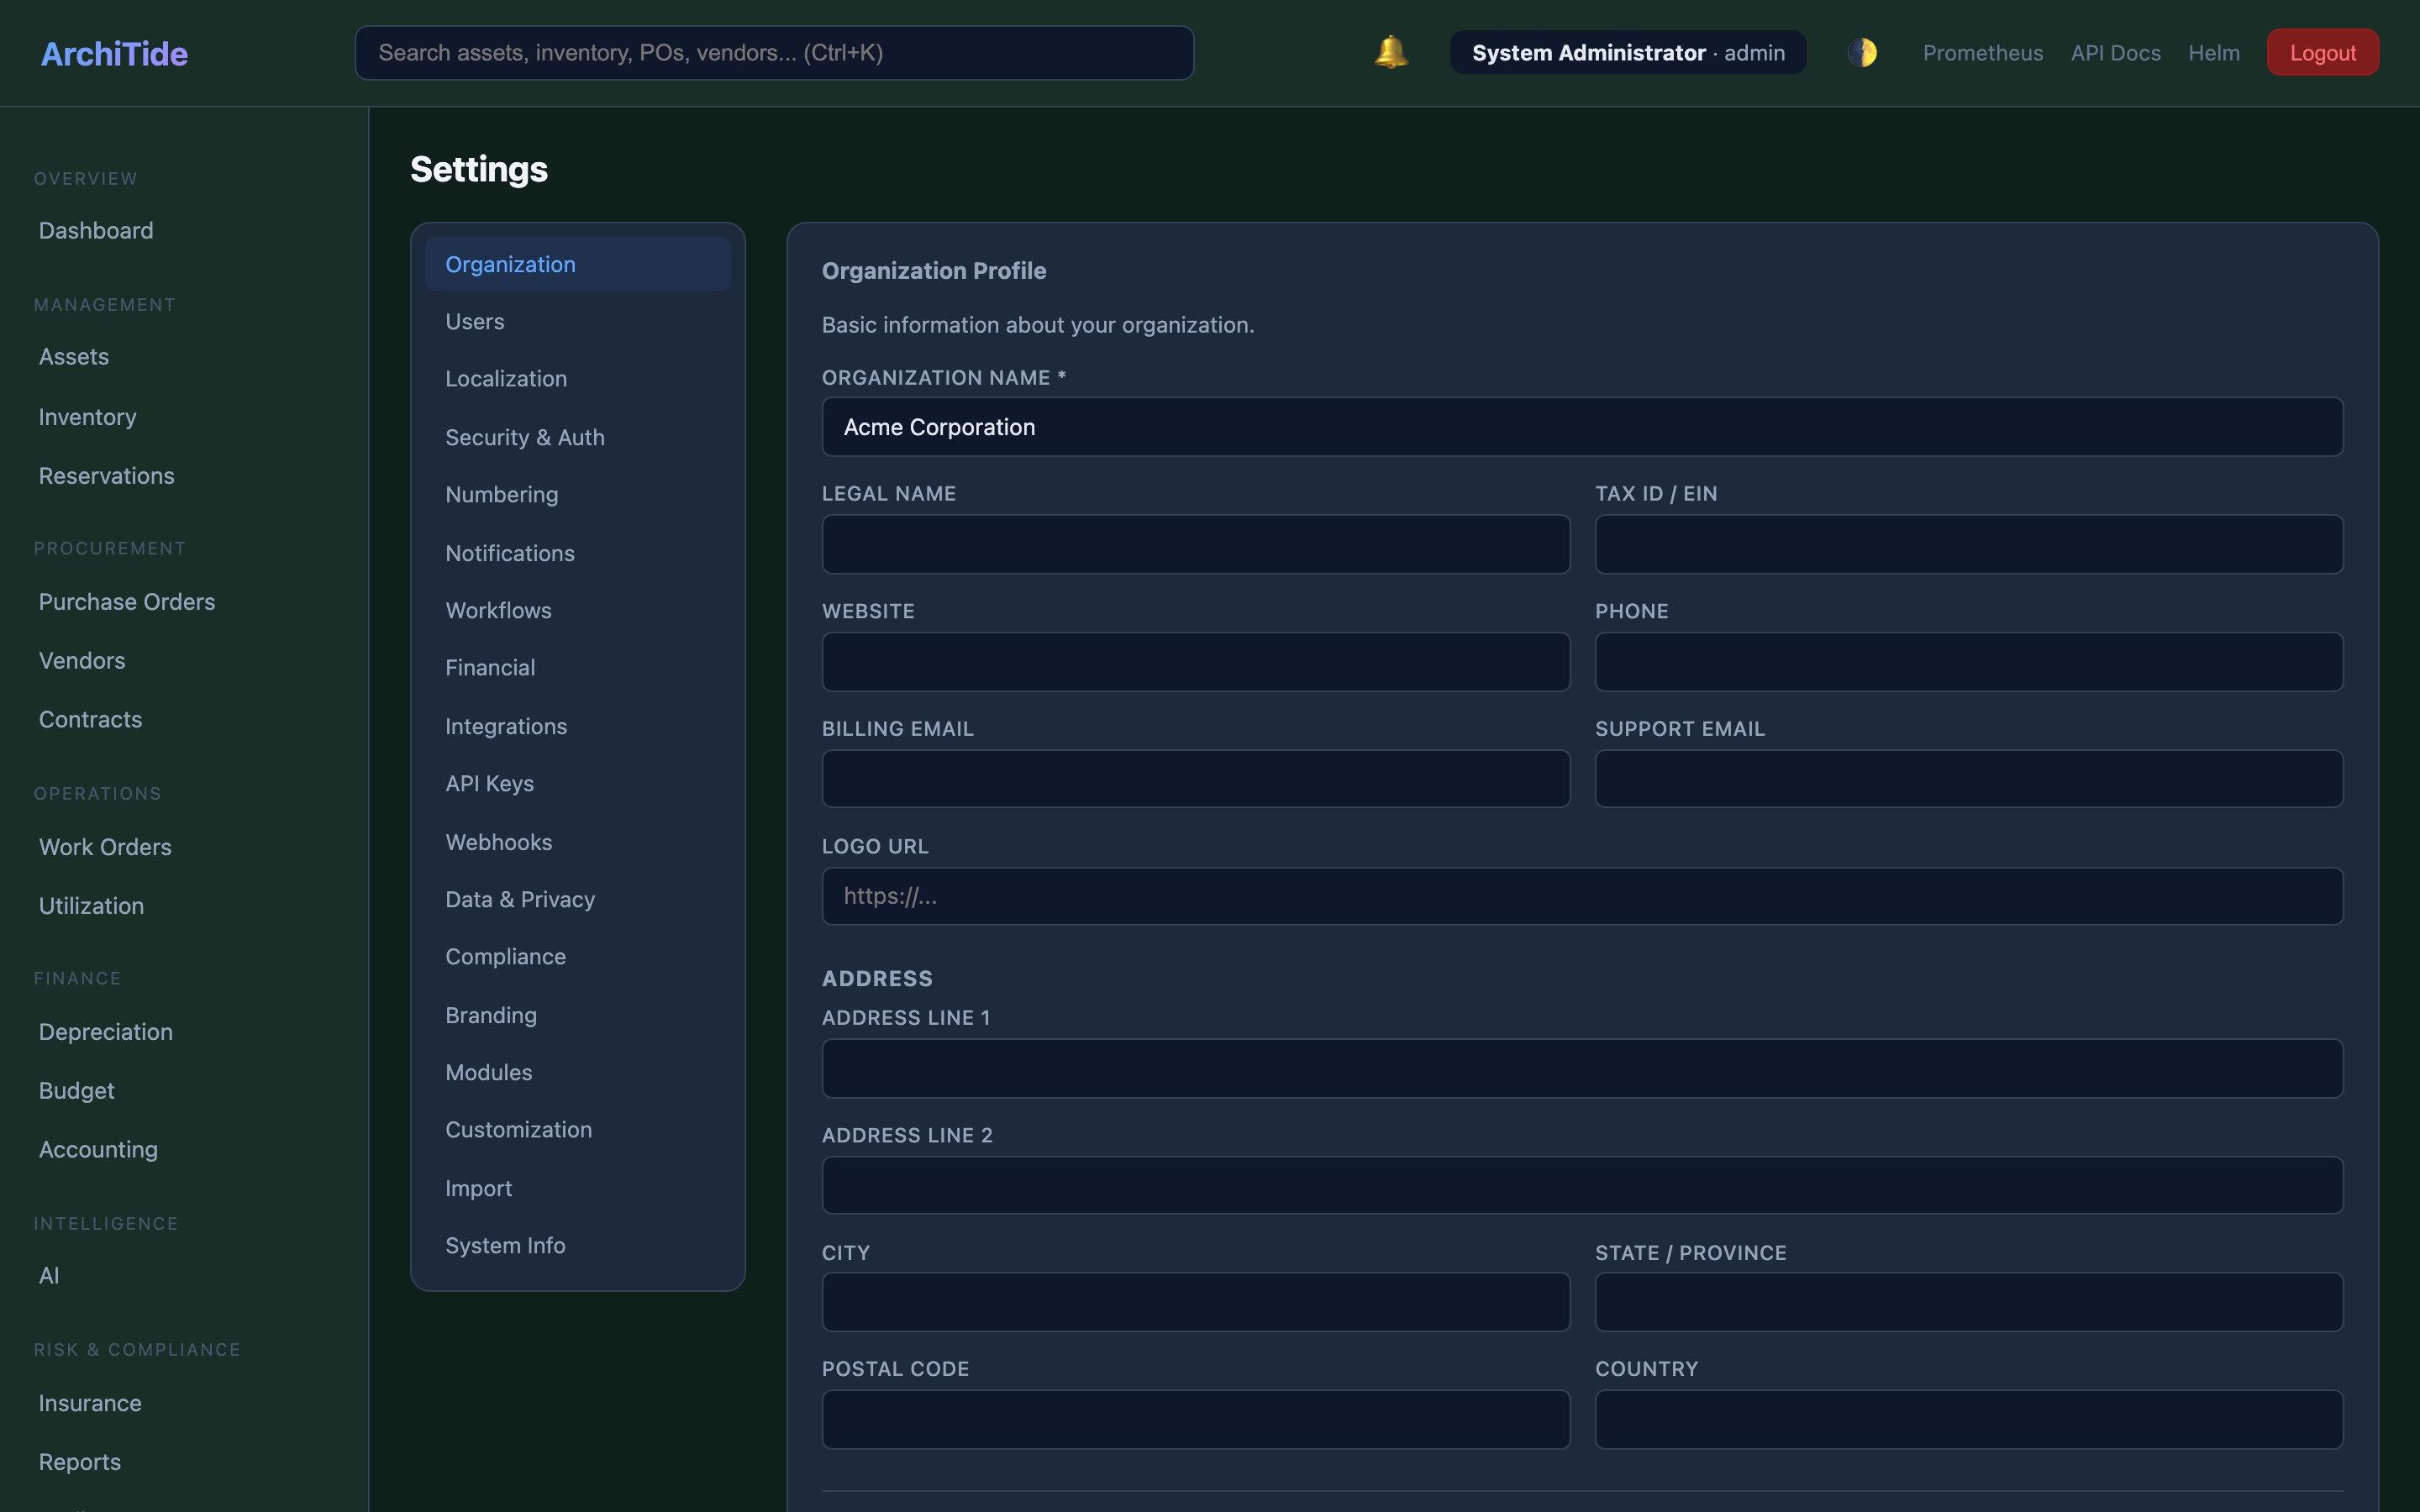Open Prometheus from the top bar
Image resolution: width=2420 pixels, height=1512 pixels.
[x=1982, y=52]
